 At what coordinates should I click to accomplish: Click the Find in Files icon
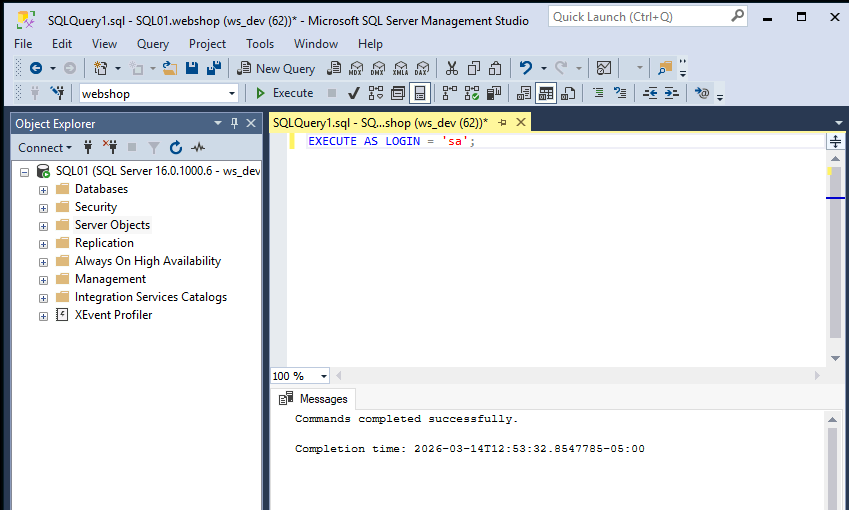pos(665,68)
